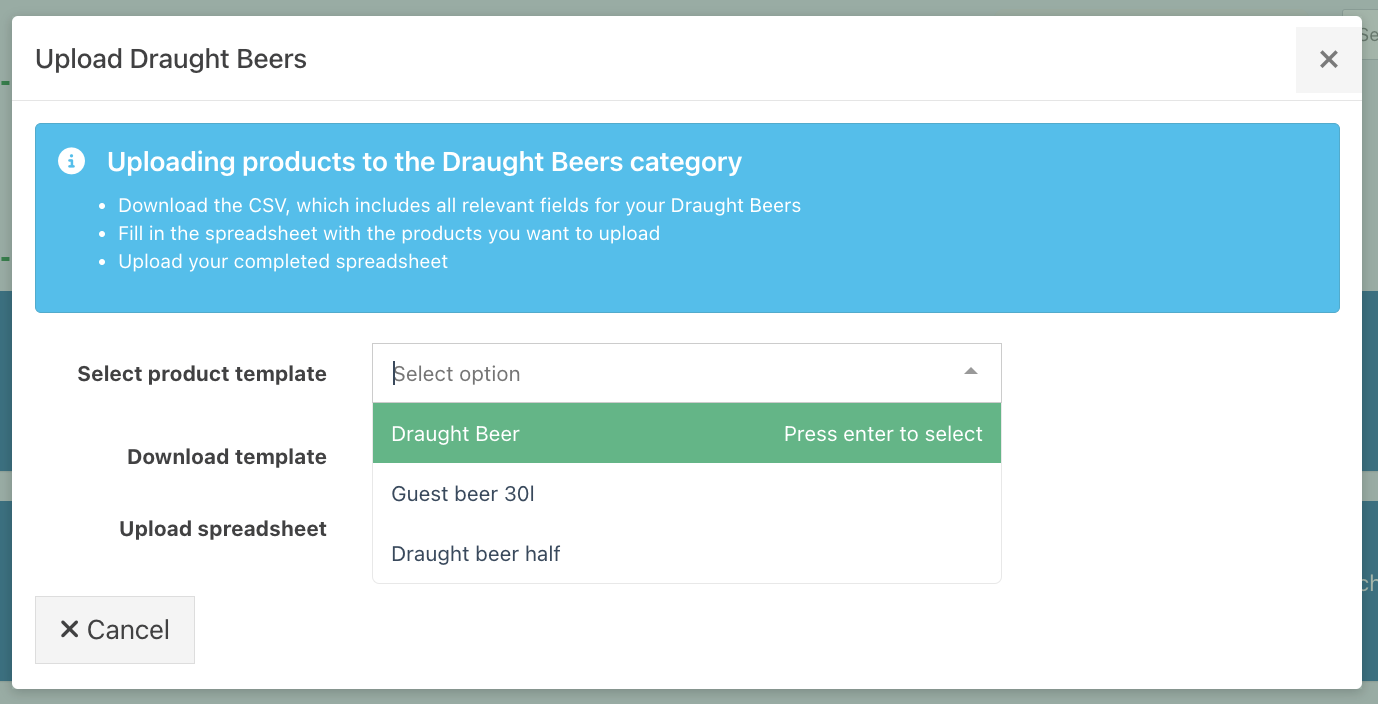Click 'Upload your completed spreadsheet' instruction line
The image size is (1378, 704).
[x=283, y=262]
